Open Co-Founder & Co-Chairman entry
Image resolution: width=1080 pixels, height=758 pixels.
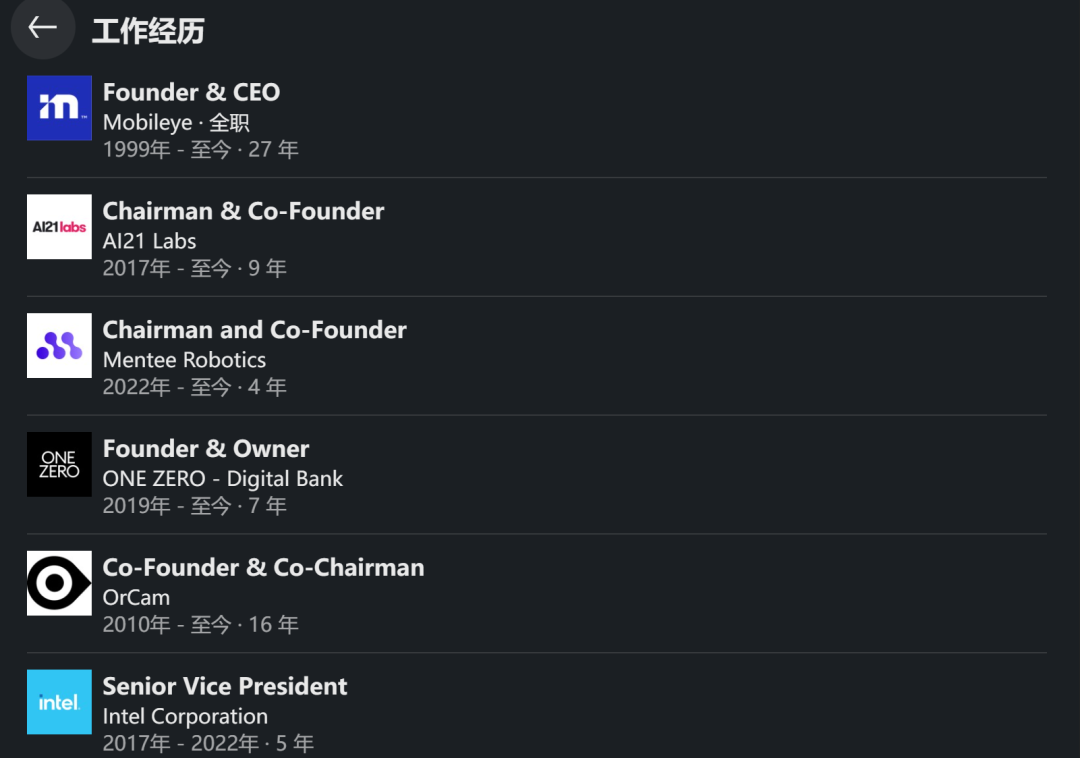[263, 568]
